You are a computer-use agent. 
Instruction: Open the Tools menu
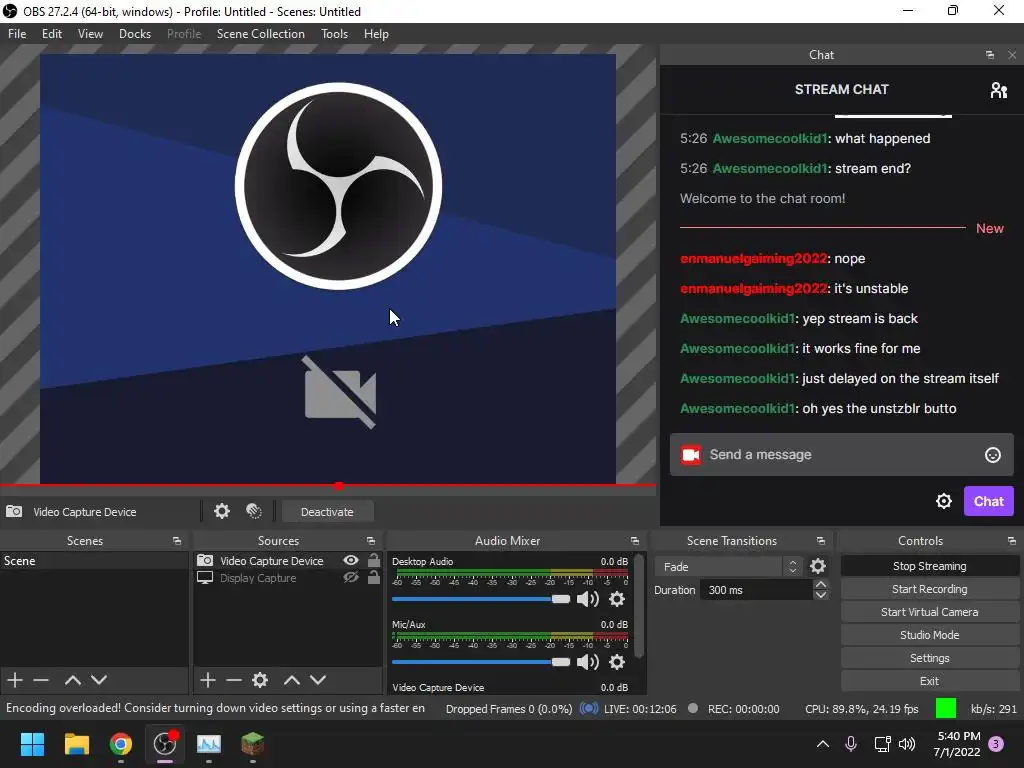(x=334, y=34)
